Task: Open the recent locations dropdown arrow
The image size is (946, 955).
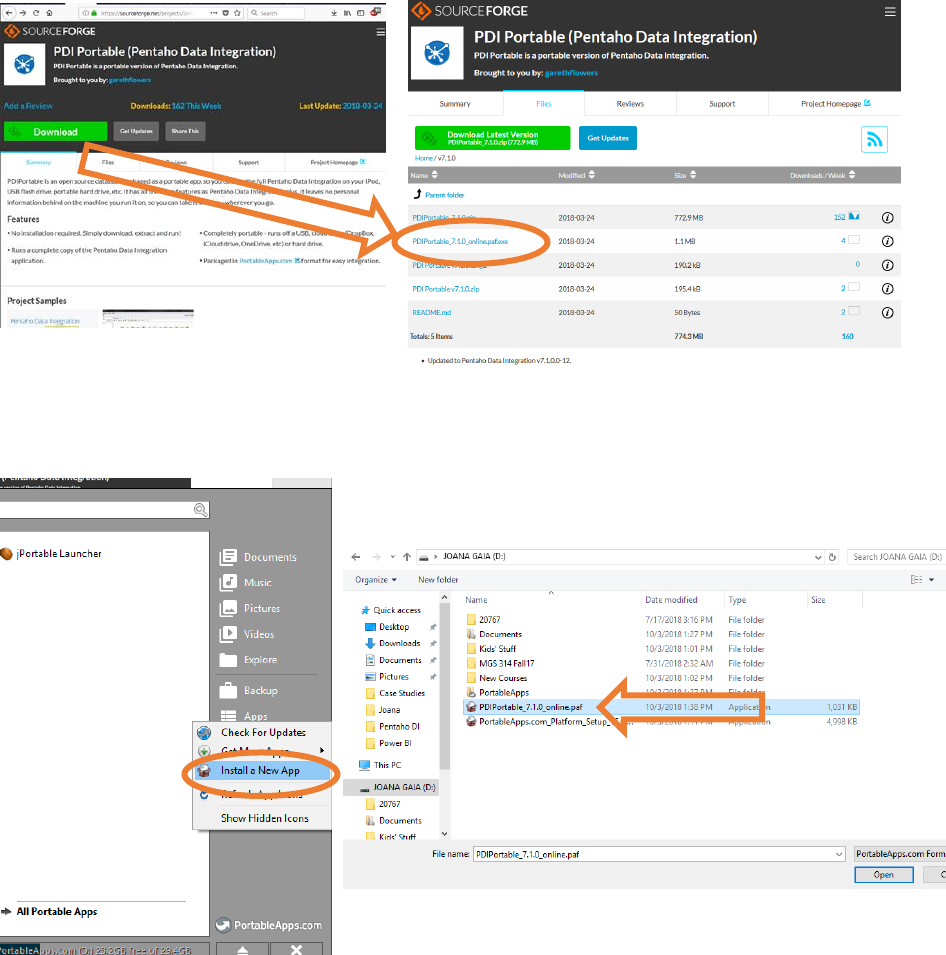Action: pyautogui.click(x=392, y=557)
